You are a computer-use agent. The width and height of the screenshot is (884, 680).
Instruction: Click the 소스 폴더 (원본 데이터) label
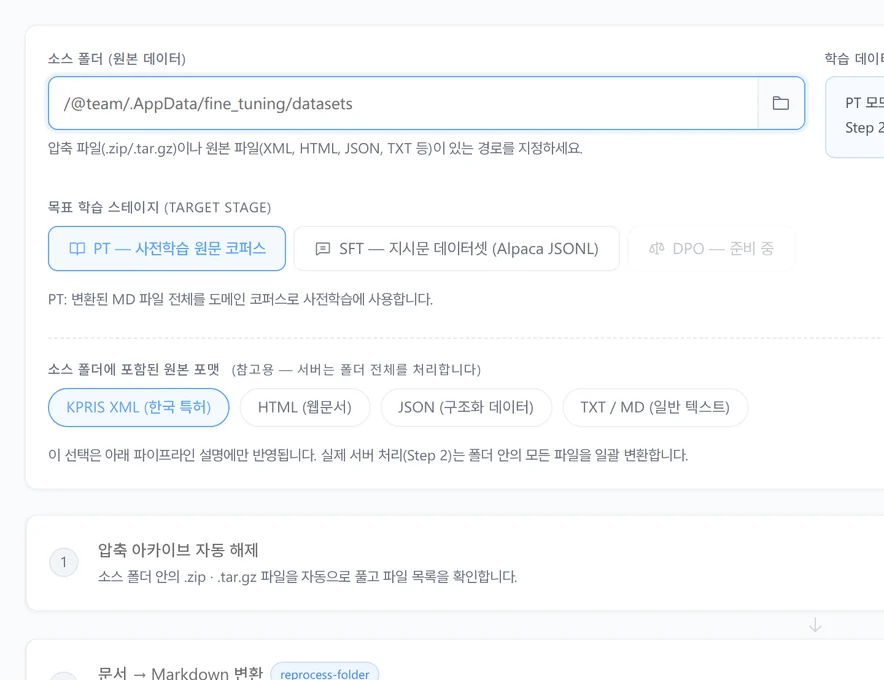coord(117,59)
